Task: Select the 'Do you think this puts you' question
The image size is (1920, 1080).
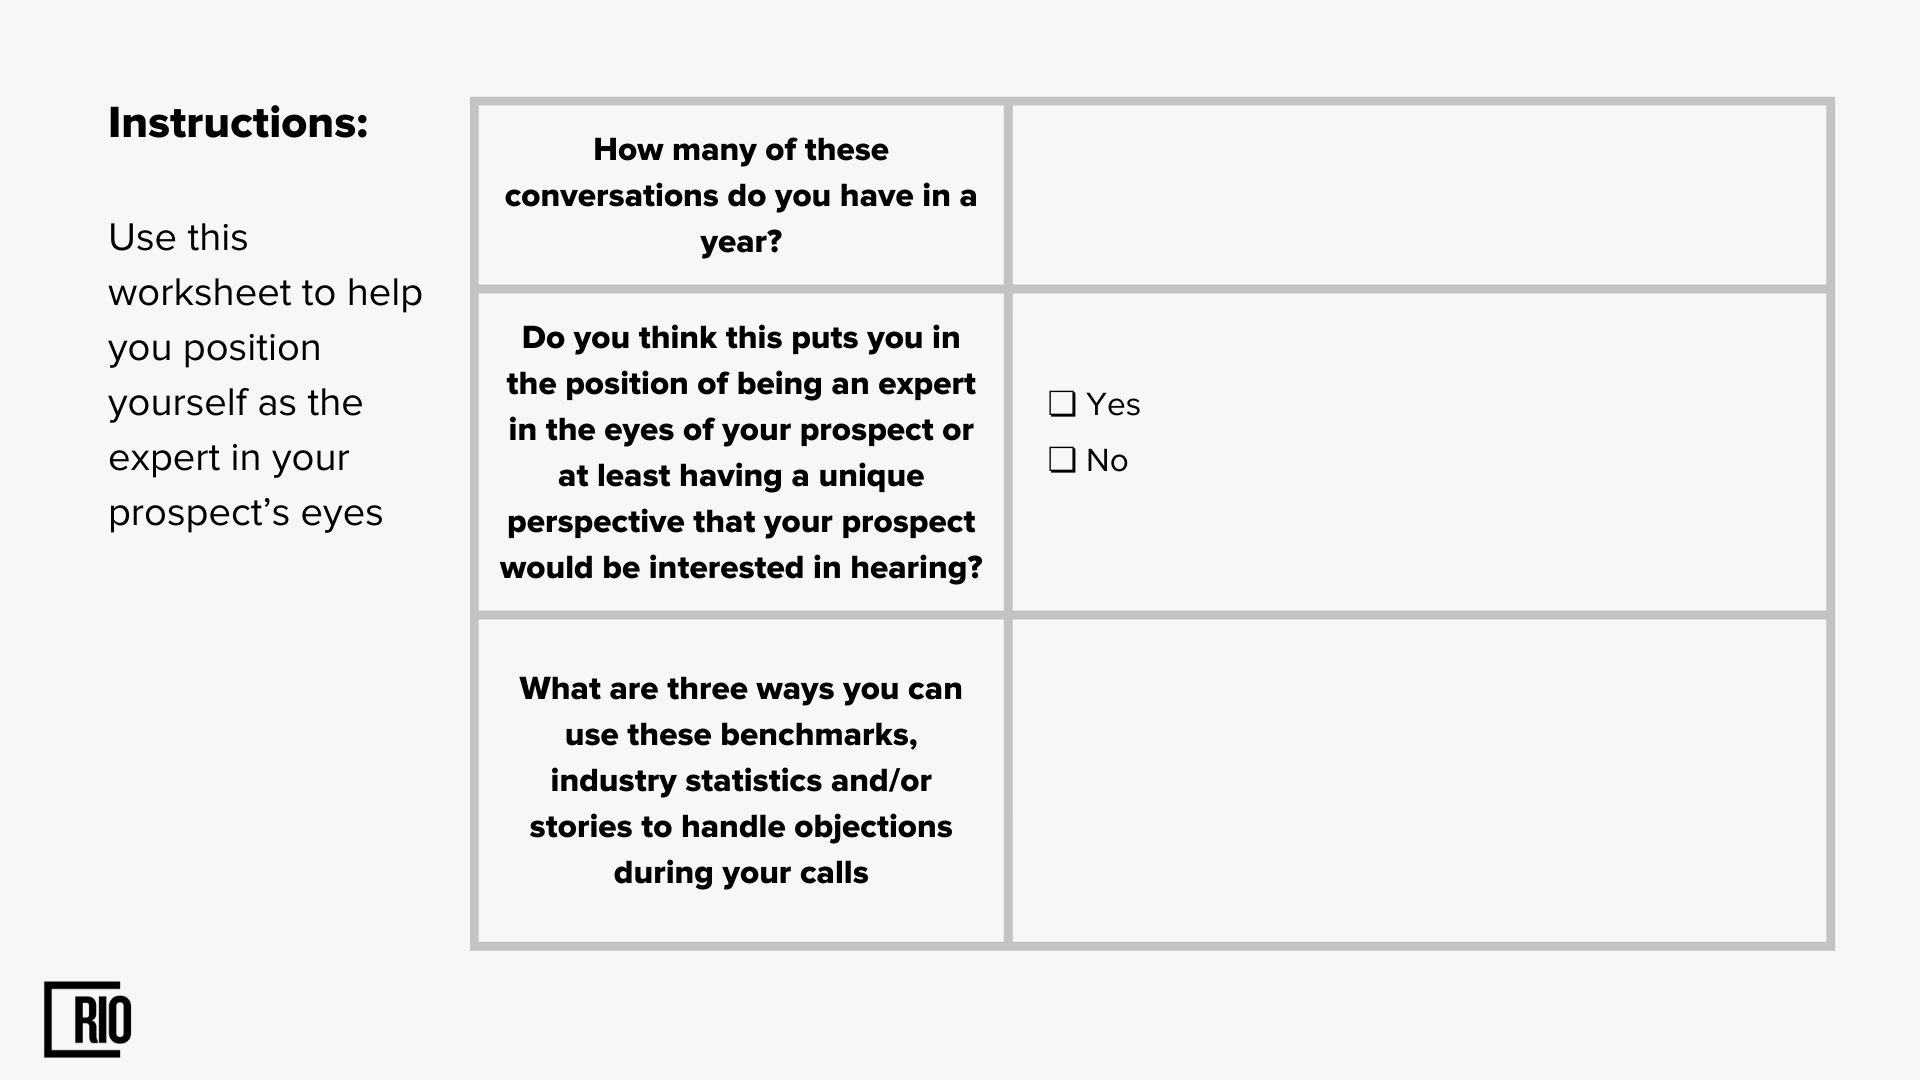Action: [741, 452]
